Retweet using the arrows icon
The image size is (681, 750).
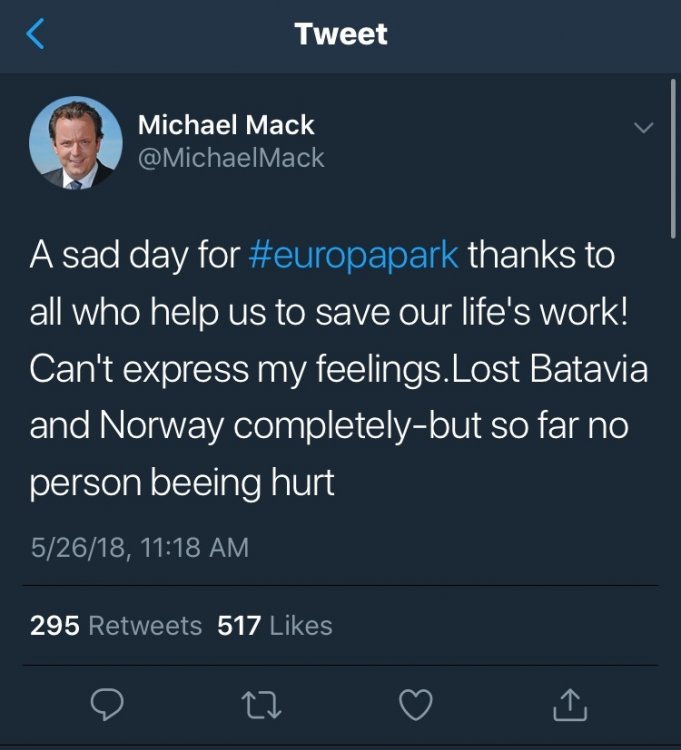[261, 706]
